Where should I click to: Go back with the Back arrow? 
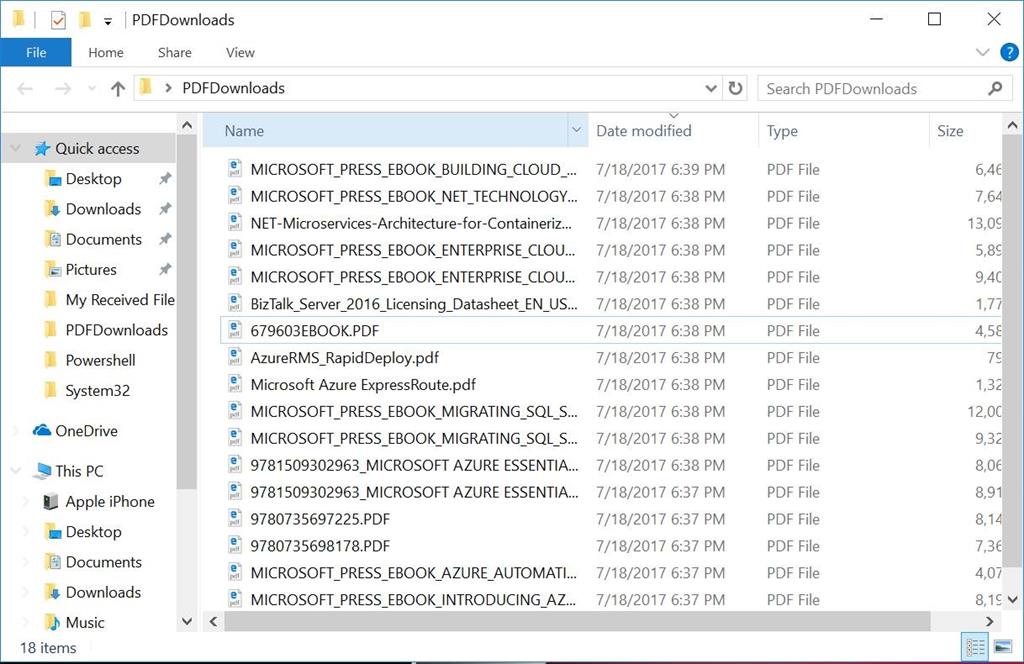click(25, 88)
